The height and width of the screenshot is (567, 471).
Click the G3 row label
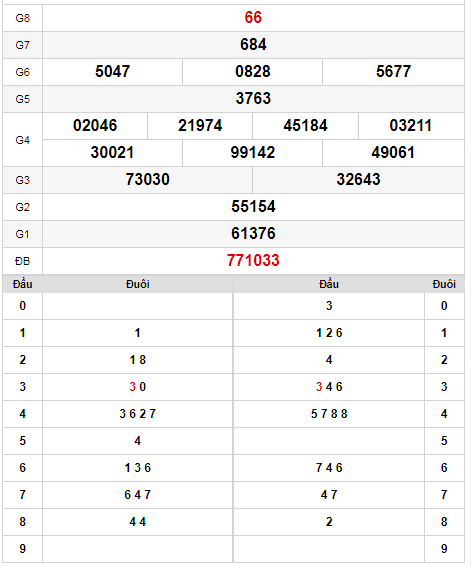[x=22, y=180]
